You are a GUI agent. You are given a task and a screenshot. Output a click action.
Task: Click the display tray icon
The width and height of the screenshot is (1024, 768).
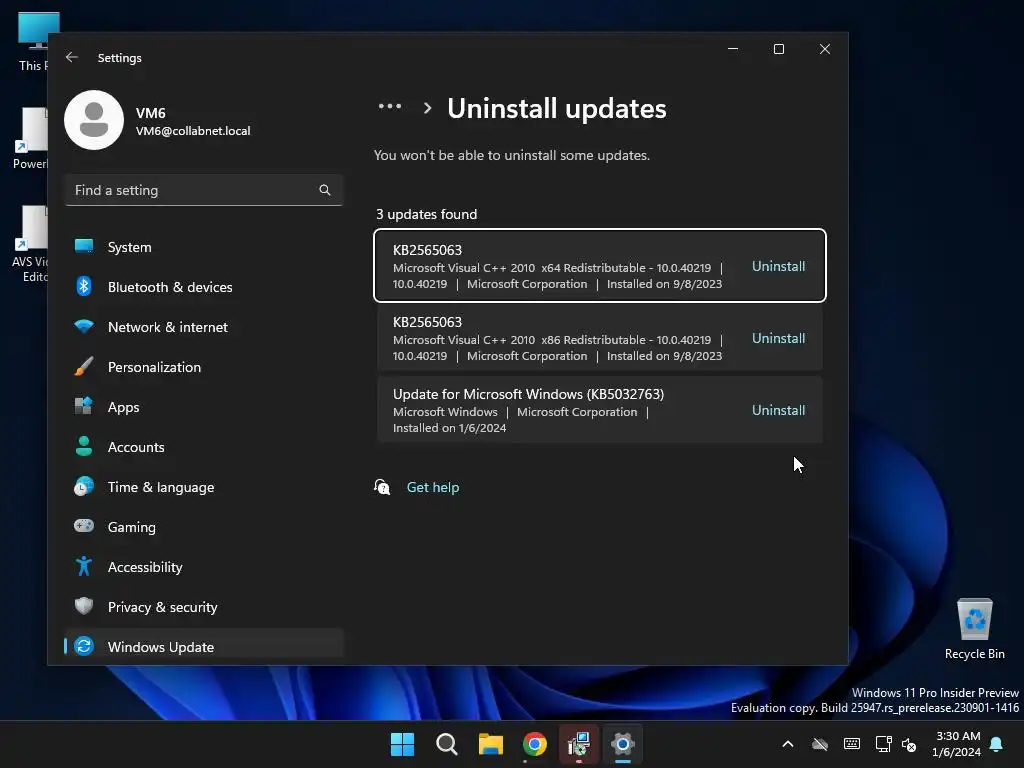point(883,744)
